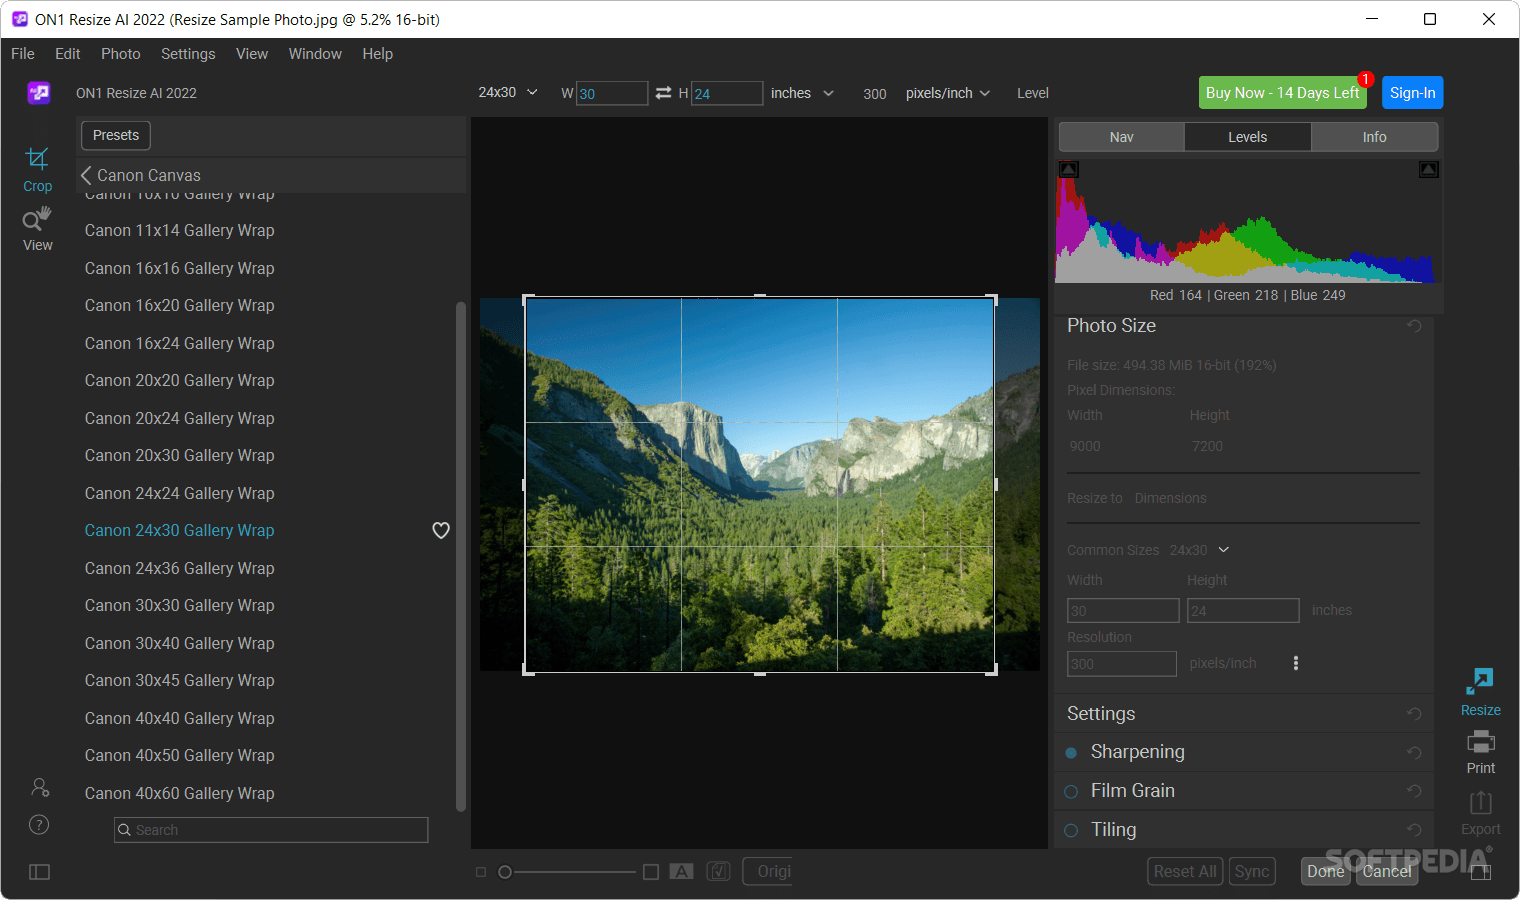Select Canon 16x24 Gallery Wrap preset
The height and width of the screenshot is (900, 1520).
tap(180, 343)
